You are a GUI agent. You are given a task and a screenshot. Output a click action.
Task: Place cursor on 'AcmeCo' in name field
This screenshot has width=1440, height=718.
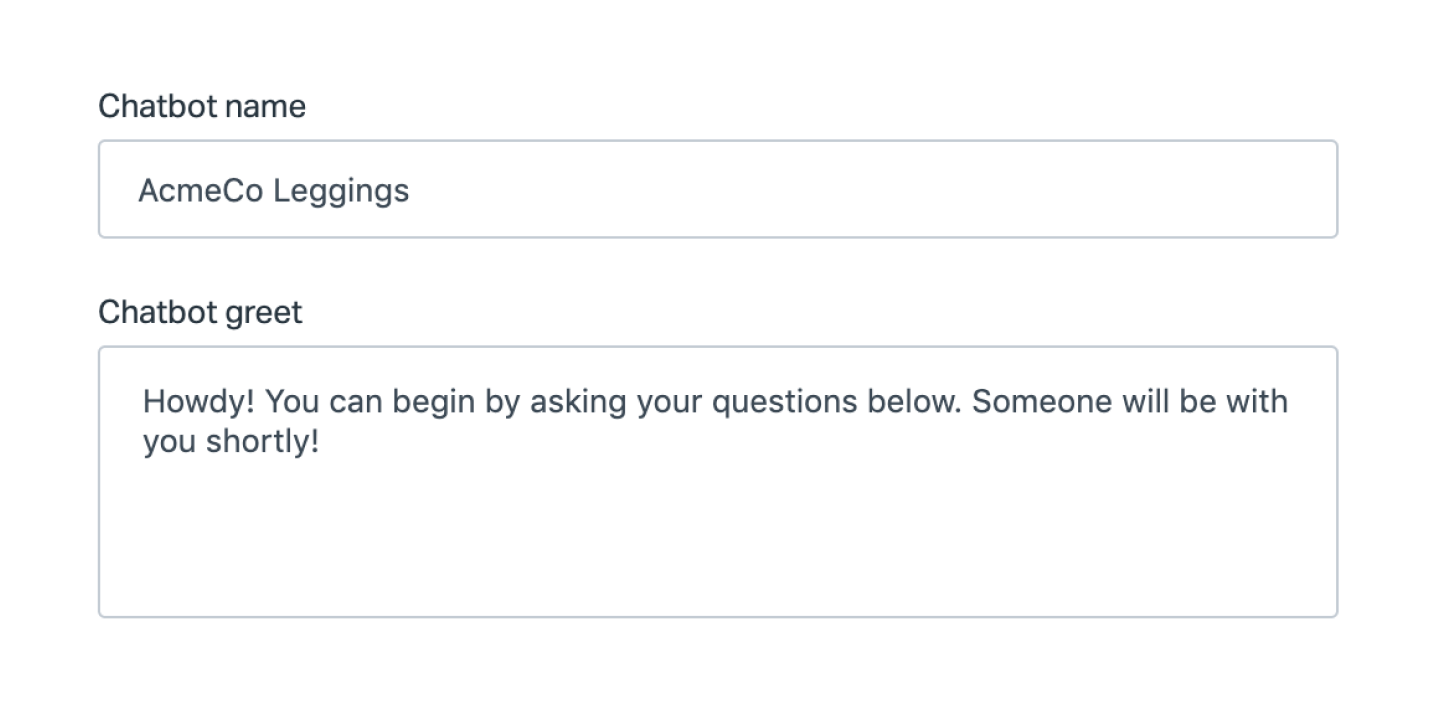pyautogui.click(x=201, y=190)
